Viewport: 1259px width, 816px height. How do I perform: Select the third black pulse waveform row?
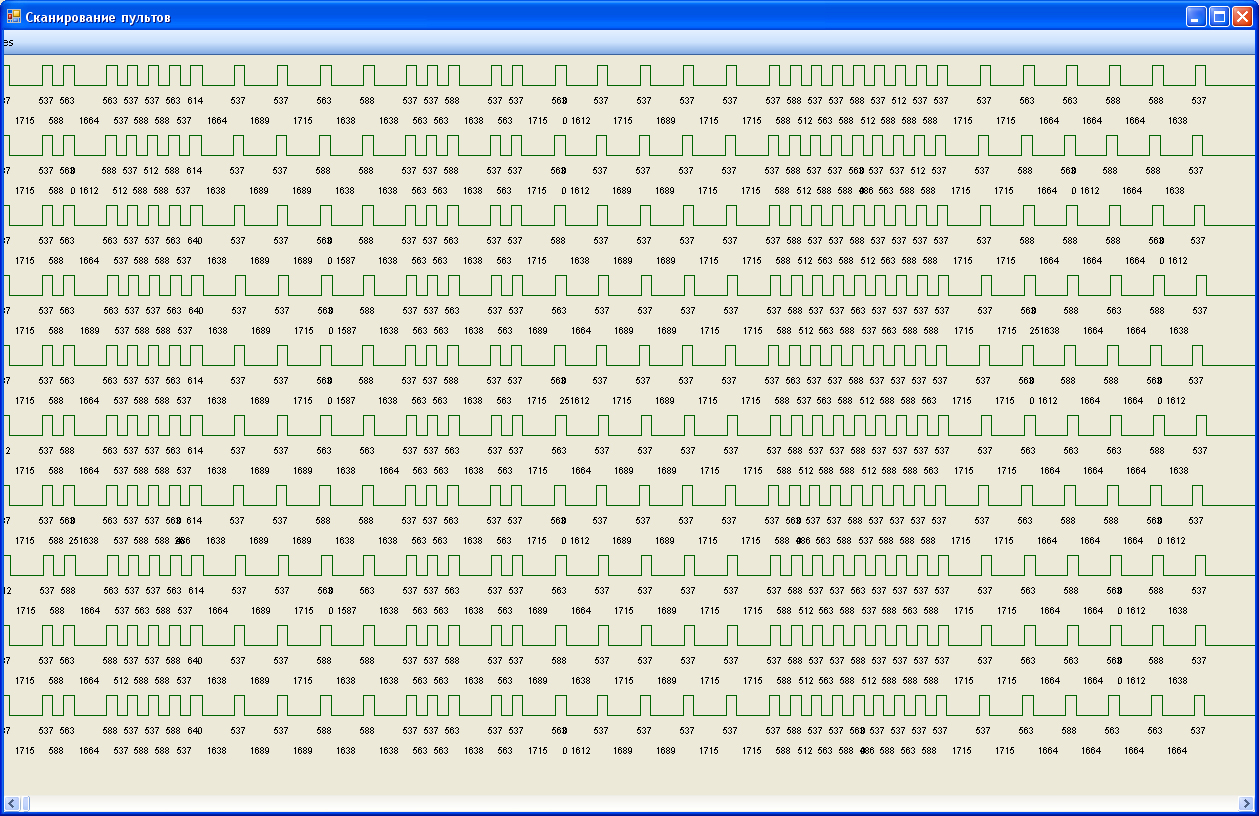click(x=629, y=215)
